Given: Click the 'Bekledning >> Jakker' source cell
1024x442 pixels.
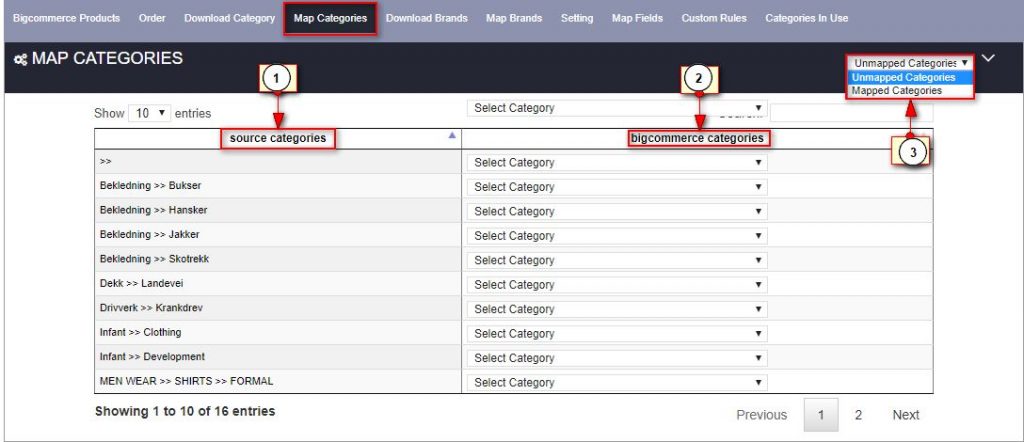Looking at the screenshot, I should (278, 235).
